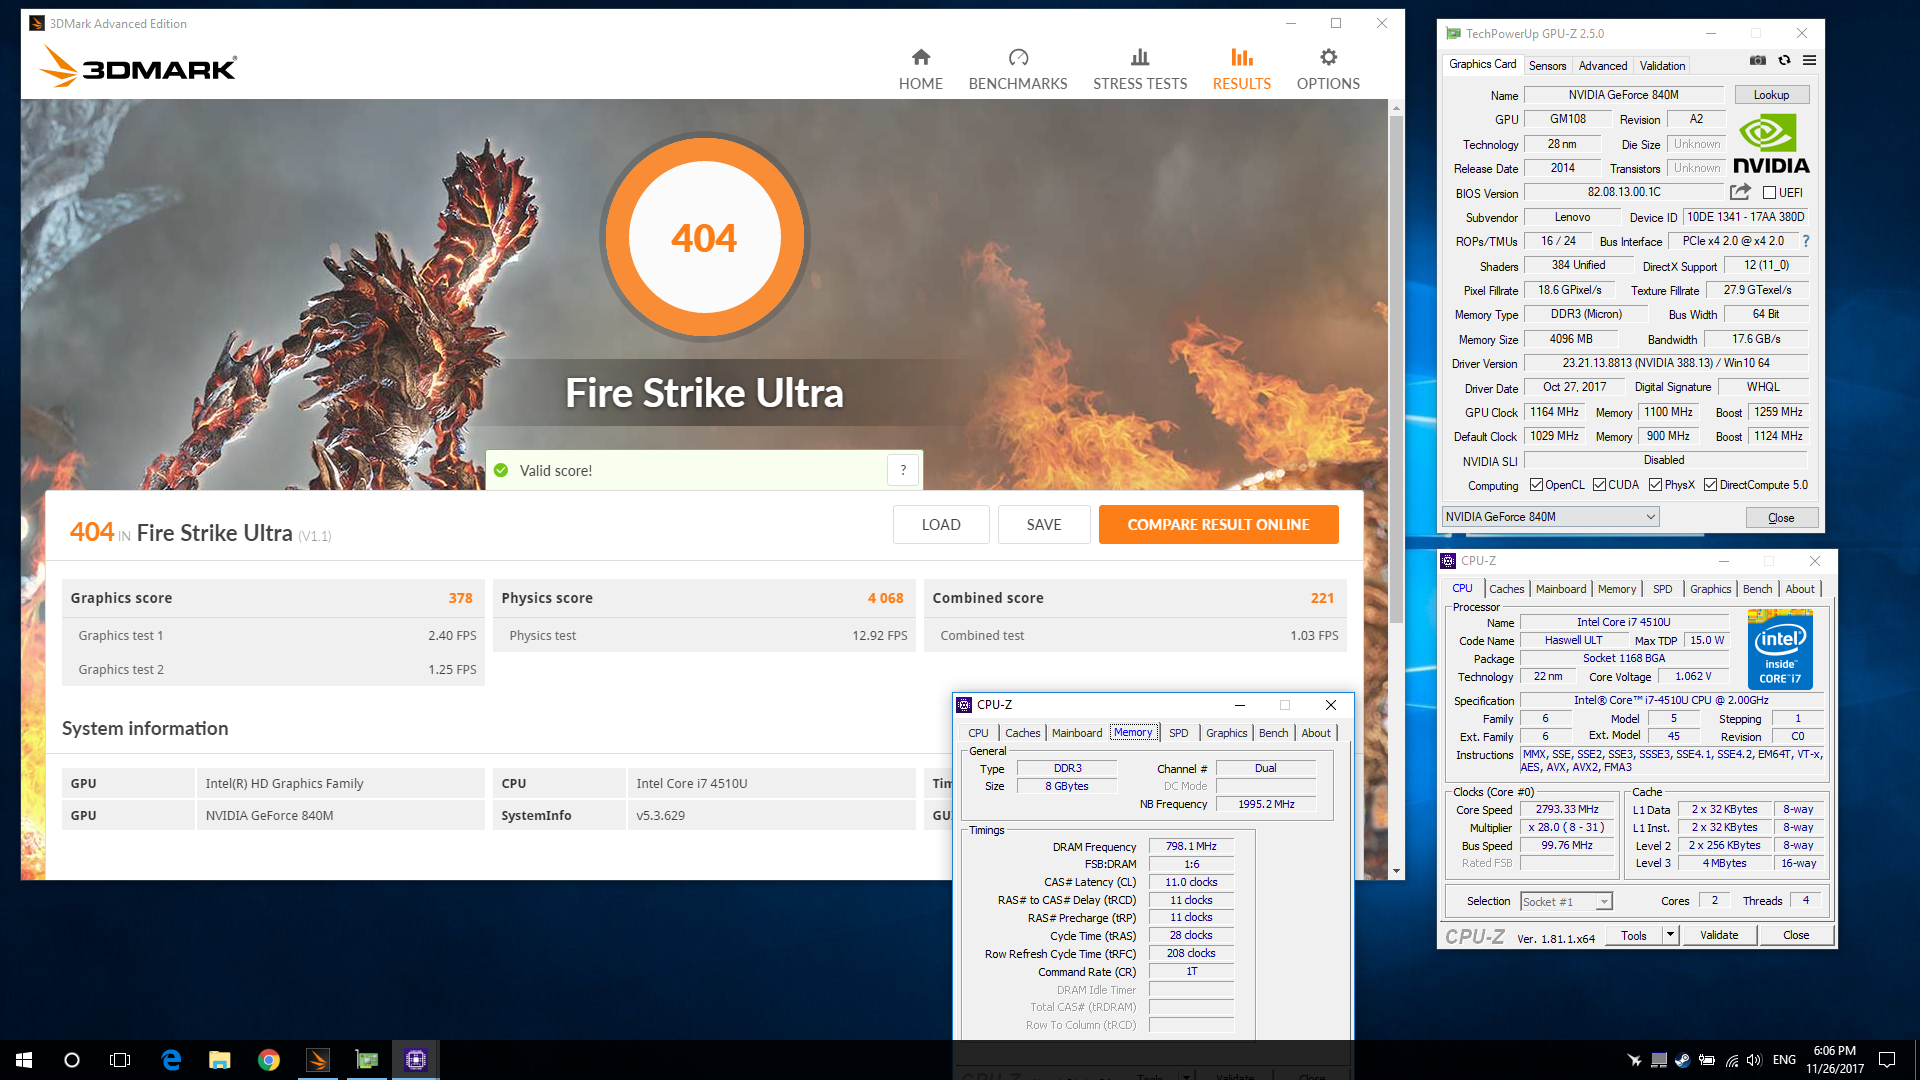This screenshot has height=1080, width=1920.
Task: Open File Explorer from taskbar
Action: [x=220, y=1060]
